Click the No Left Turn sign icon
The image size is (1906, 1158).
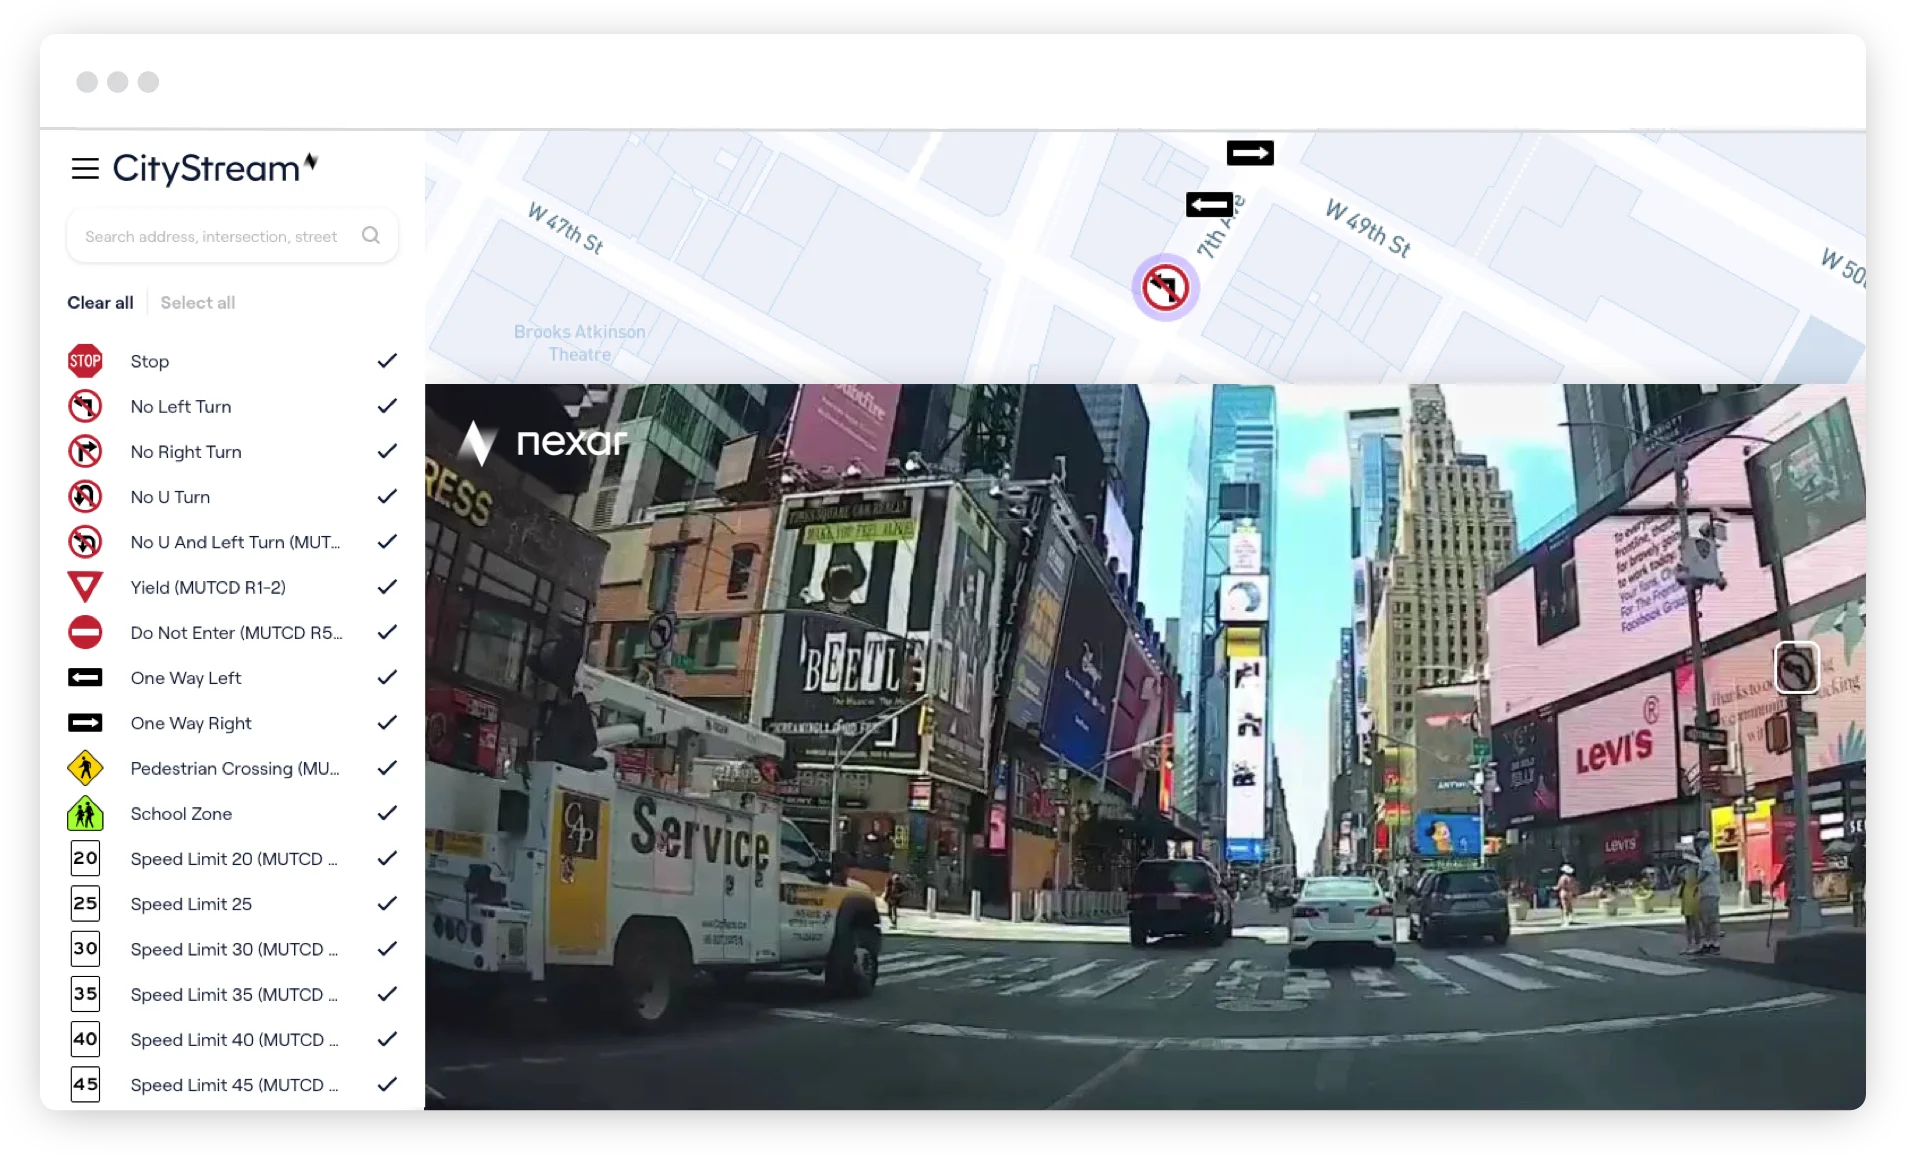(86, 406)
